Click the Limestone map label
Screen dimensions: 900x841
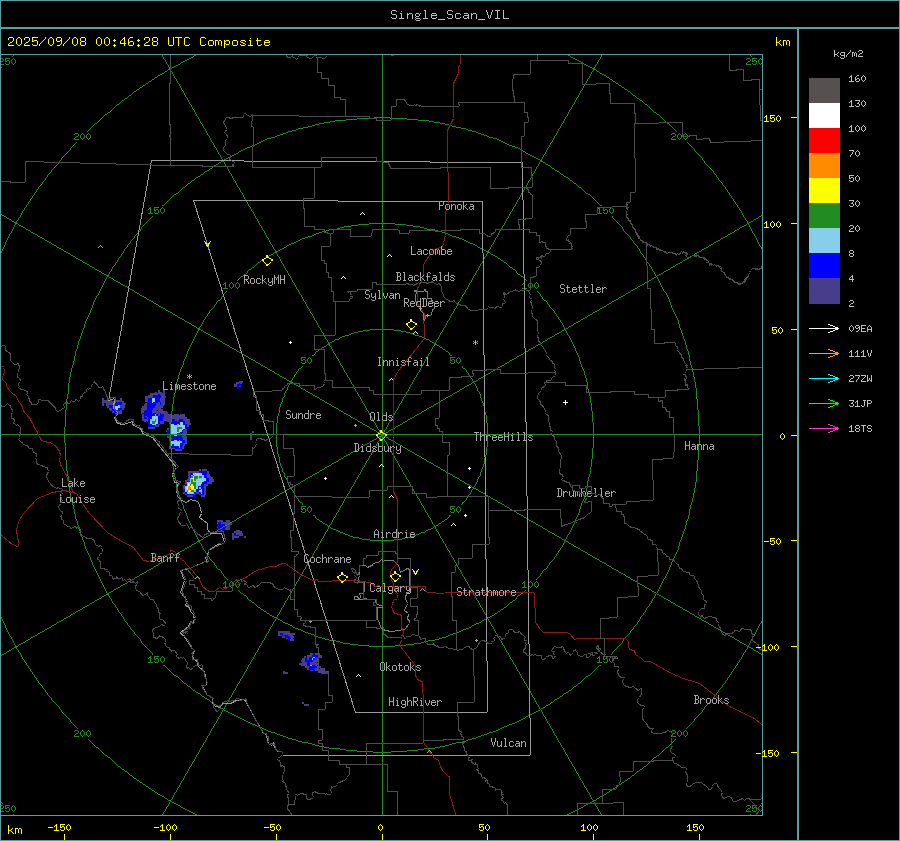tap(189, 386)
